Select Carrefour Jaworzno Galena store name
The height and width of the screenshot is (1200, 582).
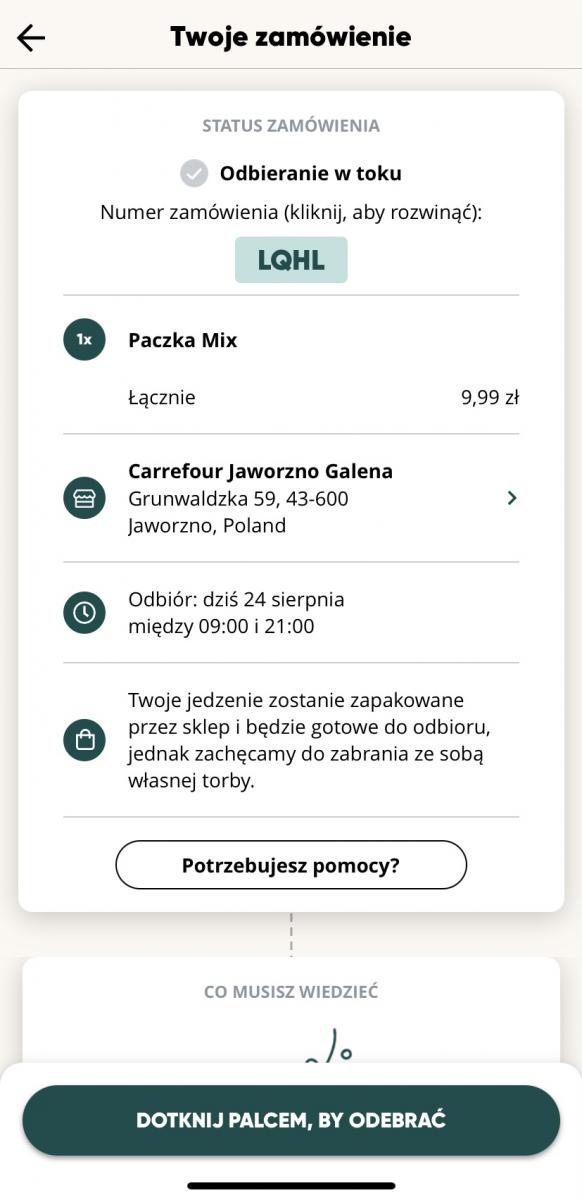coord(260,471)
